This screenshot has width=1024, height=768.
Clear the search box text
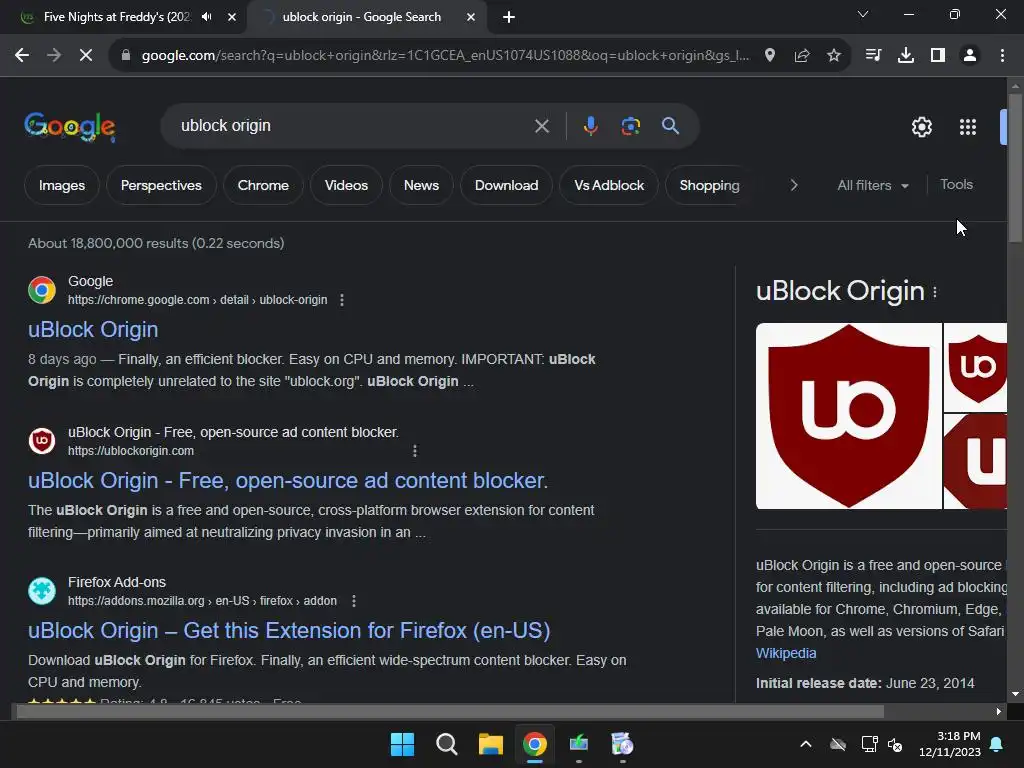pyautogui.click(x=542, y=126)
